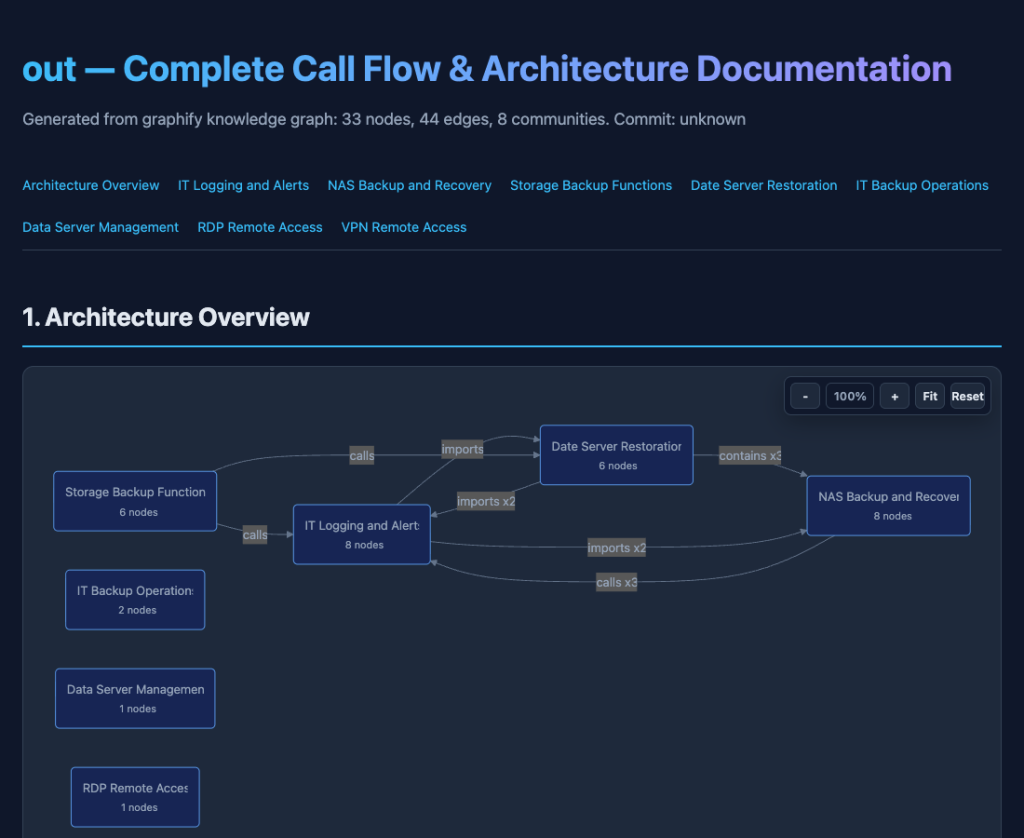Select the RDP Remote Access node
This screenshot has height=838, width=1024.
pos(135,797)
